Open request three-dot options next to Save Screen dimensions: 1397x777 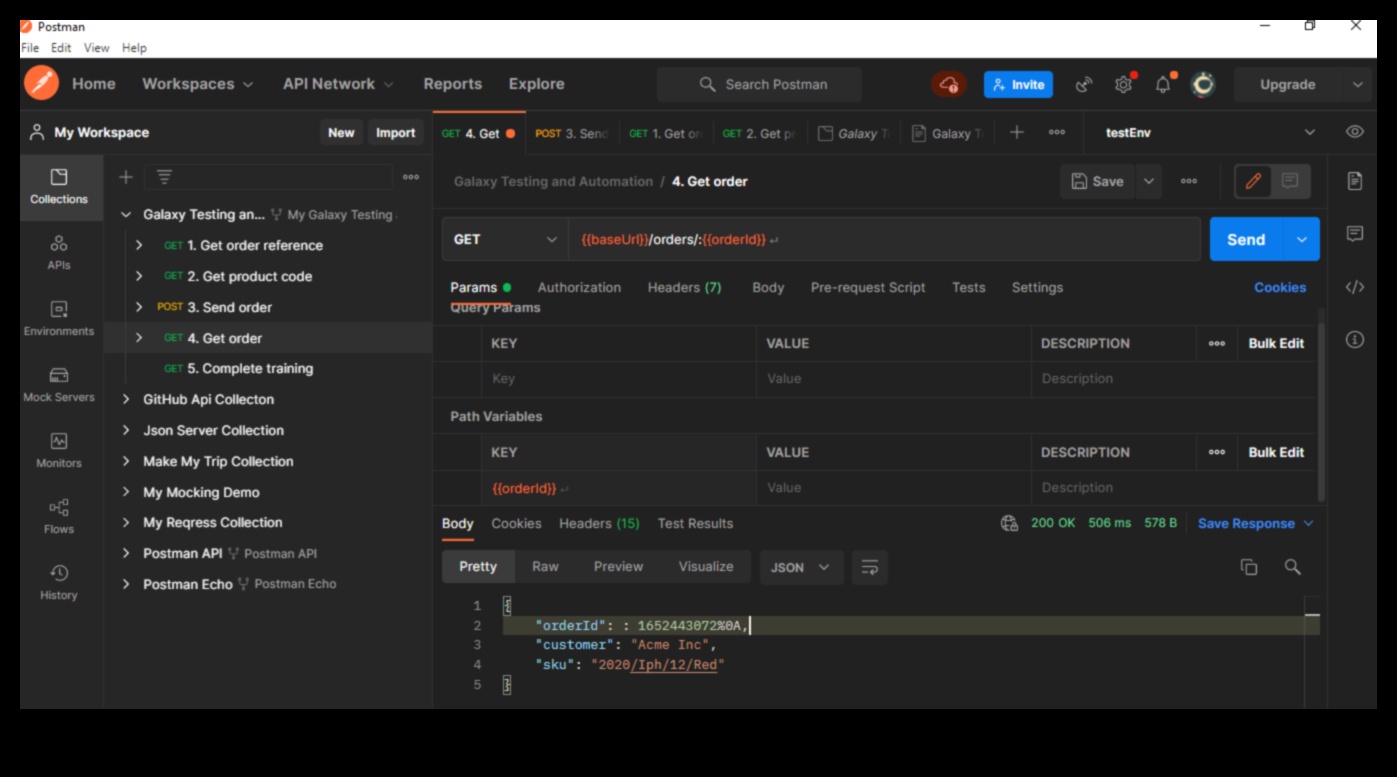1189,181
